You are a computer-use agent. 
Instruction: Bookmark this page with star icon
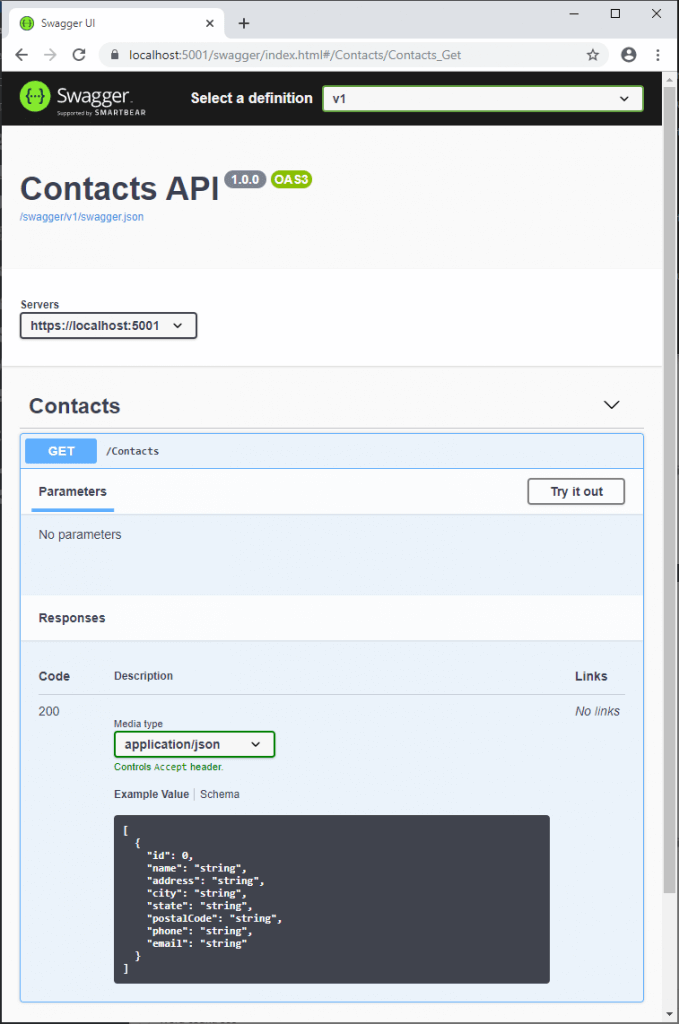point(593,55)
